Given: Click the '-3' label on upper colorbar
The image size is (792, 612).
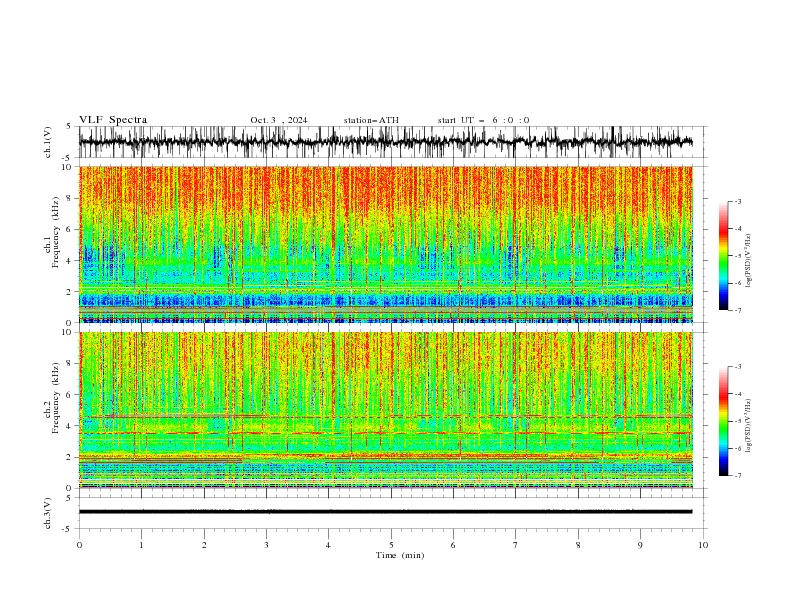Looking at the screenshot, I should coord(737,201).
